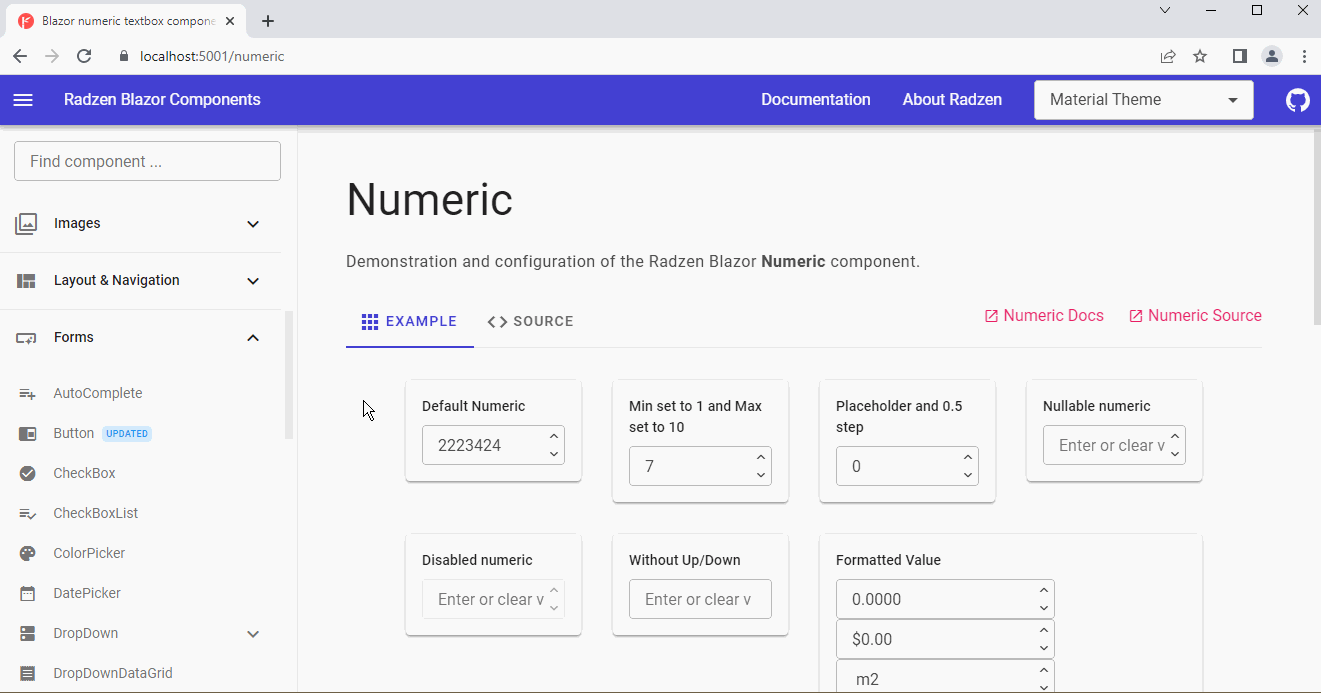The image size is (1321, 693).
Task: Expand the DropDown submenu chevron
Action: (x=253, y=634)
